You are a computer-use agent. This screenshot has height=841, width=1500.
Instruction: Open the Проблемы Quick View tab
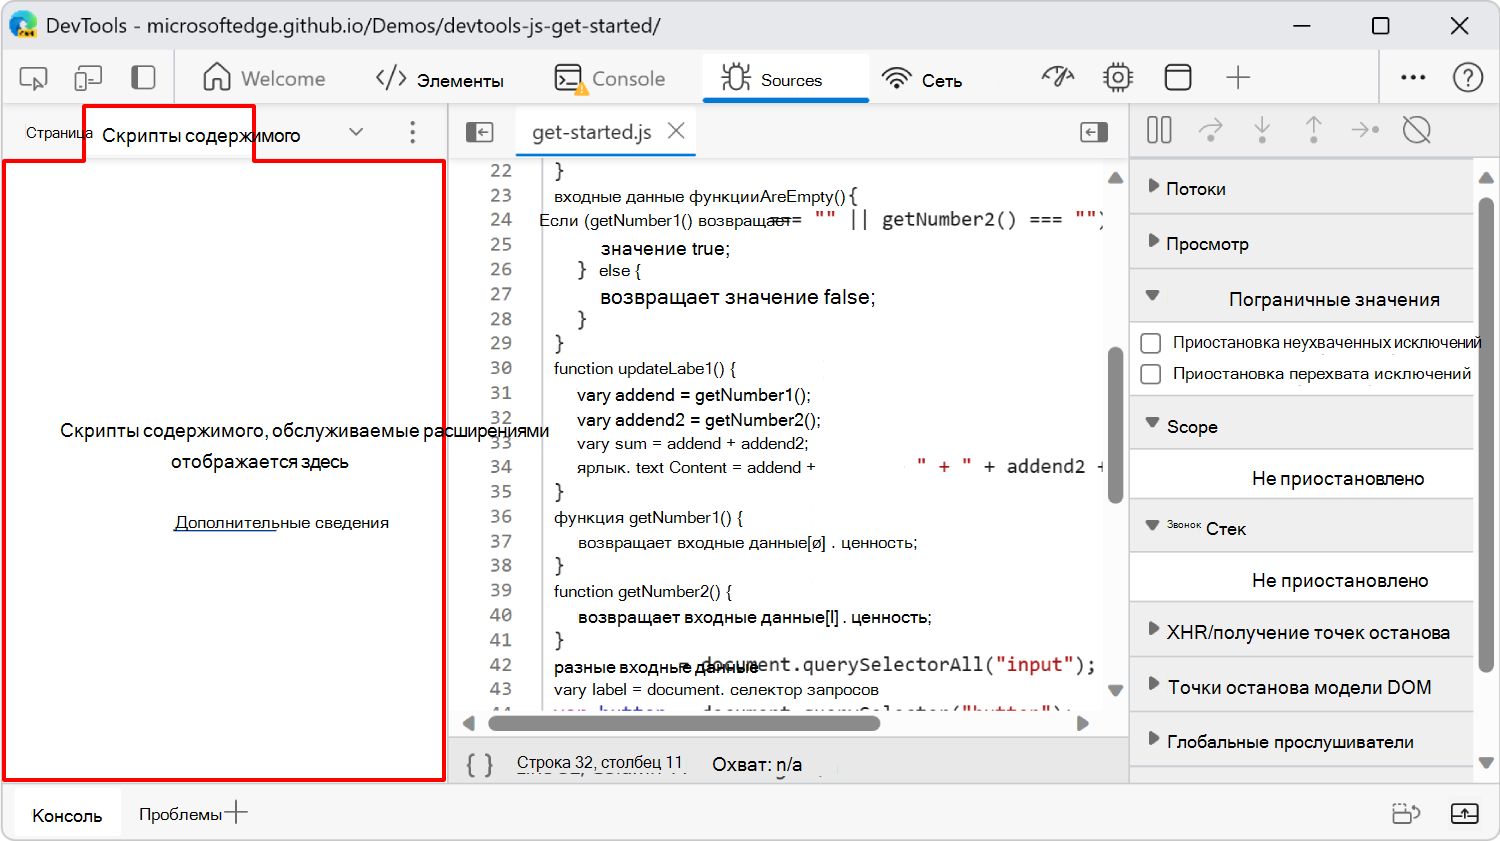[x=180, y=814]
